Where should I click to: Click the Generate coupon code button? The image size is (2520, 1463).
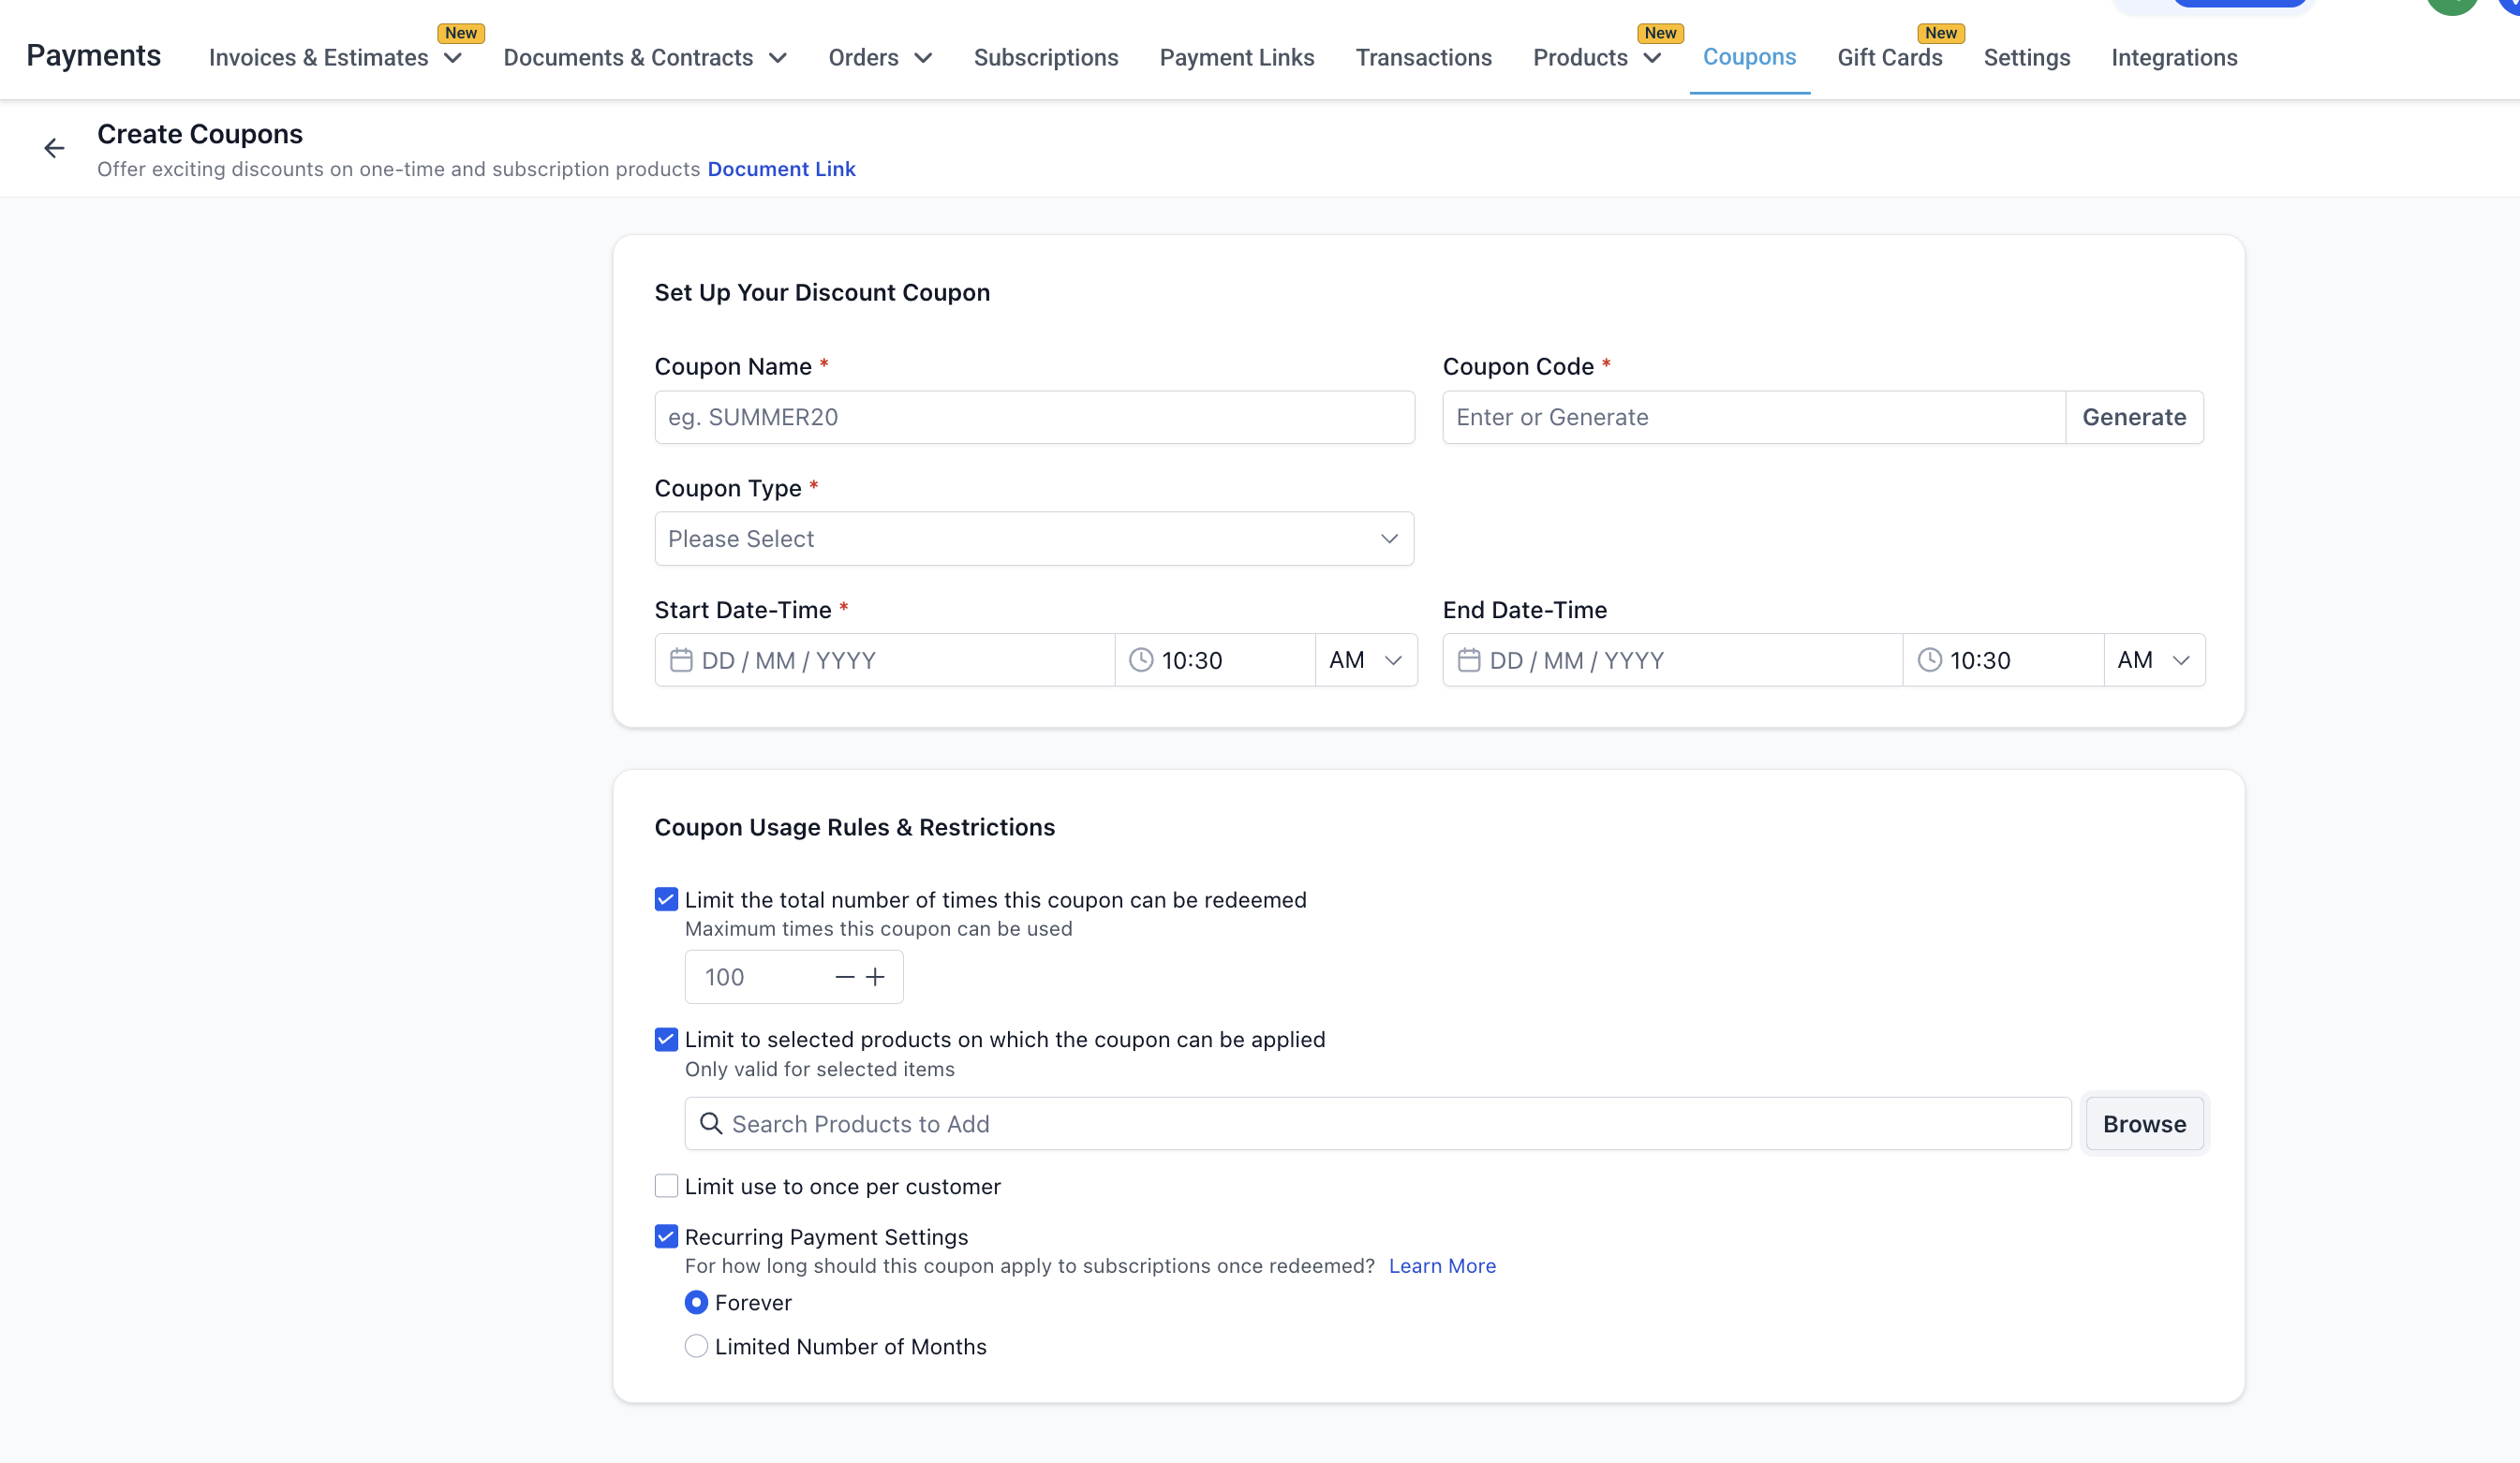(2134, 417)
